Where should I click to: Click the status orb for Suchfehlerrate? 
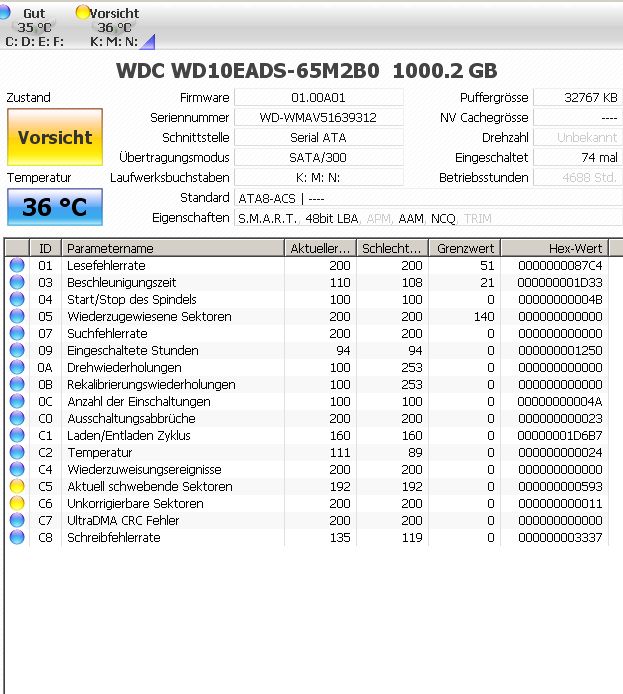tap(17, 333)
